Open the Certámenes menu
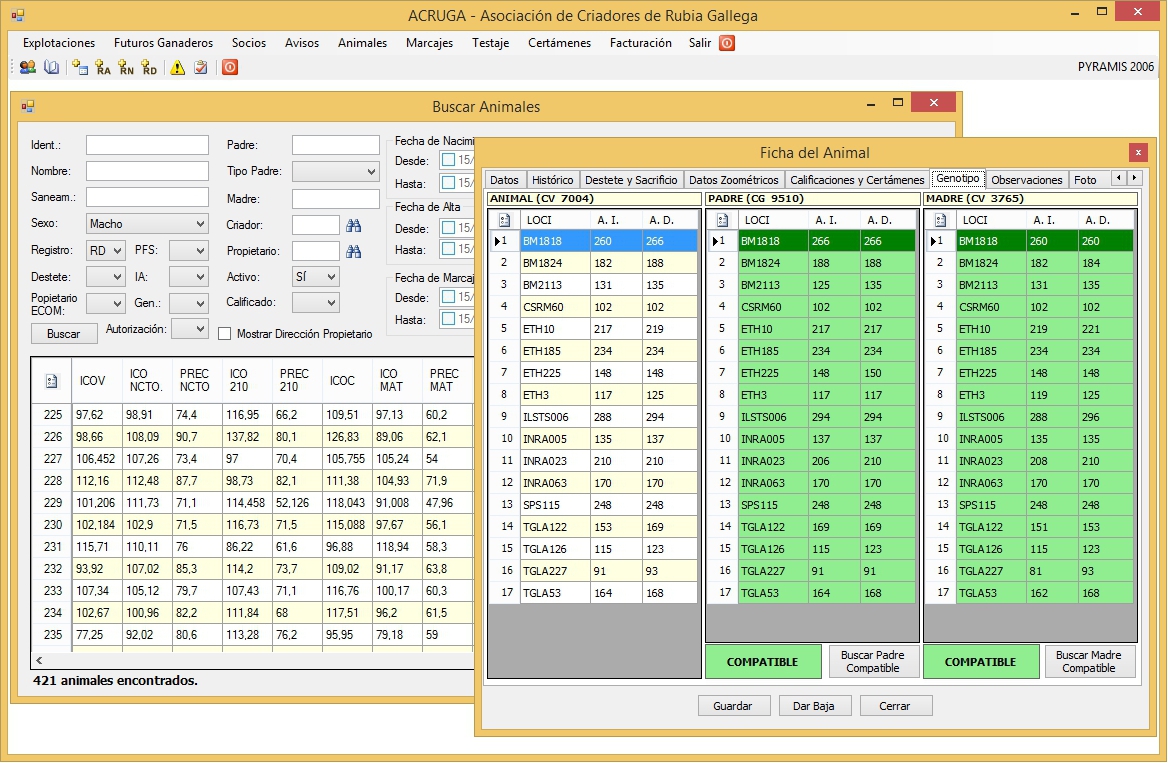Screen dimensions: 1168x763 [x=559, y=43]
